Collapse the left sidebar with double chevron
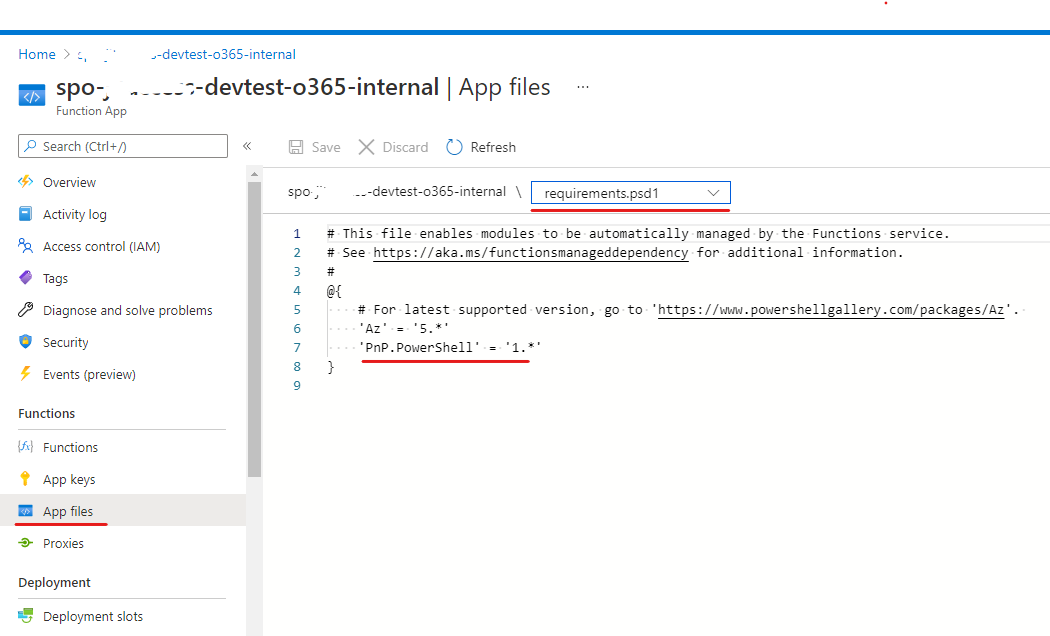1050x636 pixels. pyautogui.click(x=247, y=146)
